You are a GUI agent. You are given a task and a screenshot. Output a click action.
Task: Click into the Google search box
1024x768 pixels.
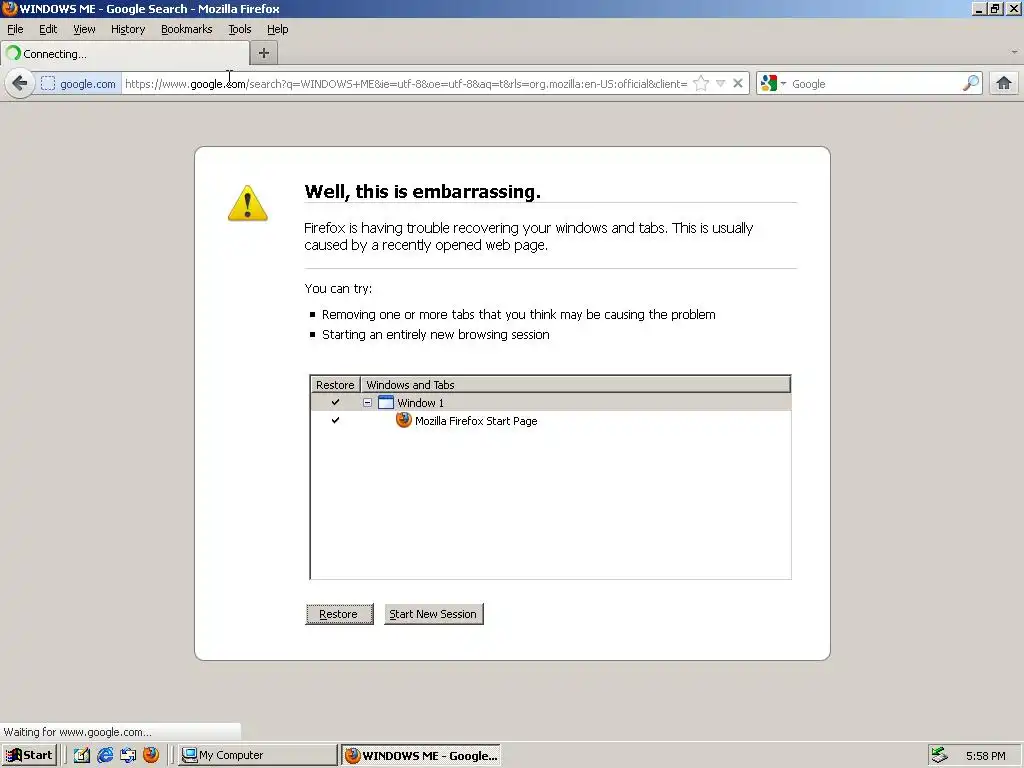874,84
